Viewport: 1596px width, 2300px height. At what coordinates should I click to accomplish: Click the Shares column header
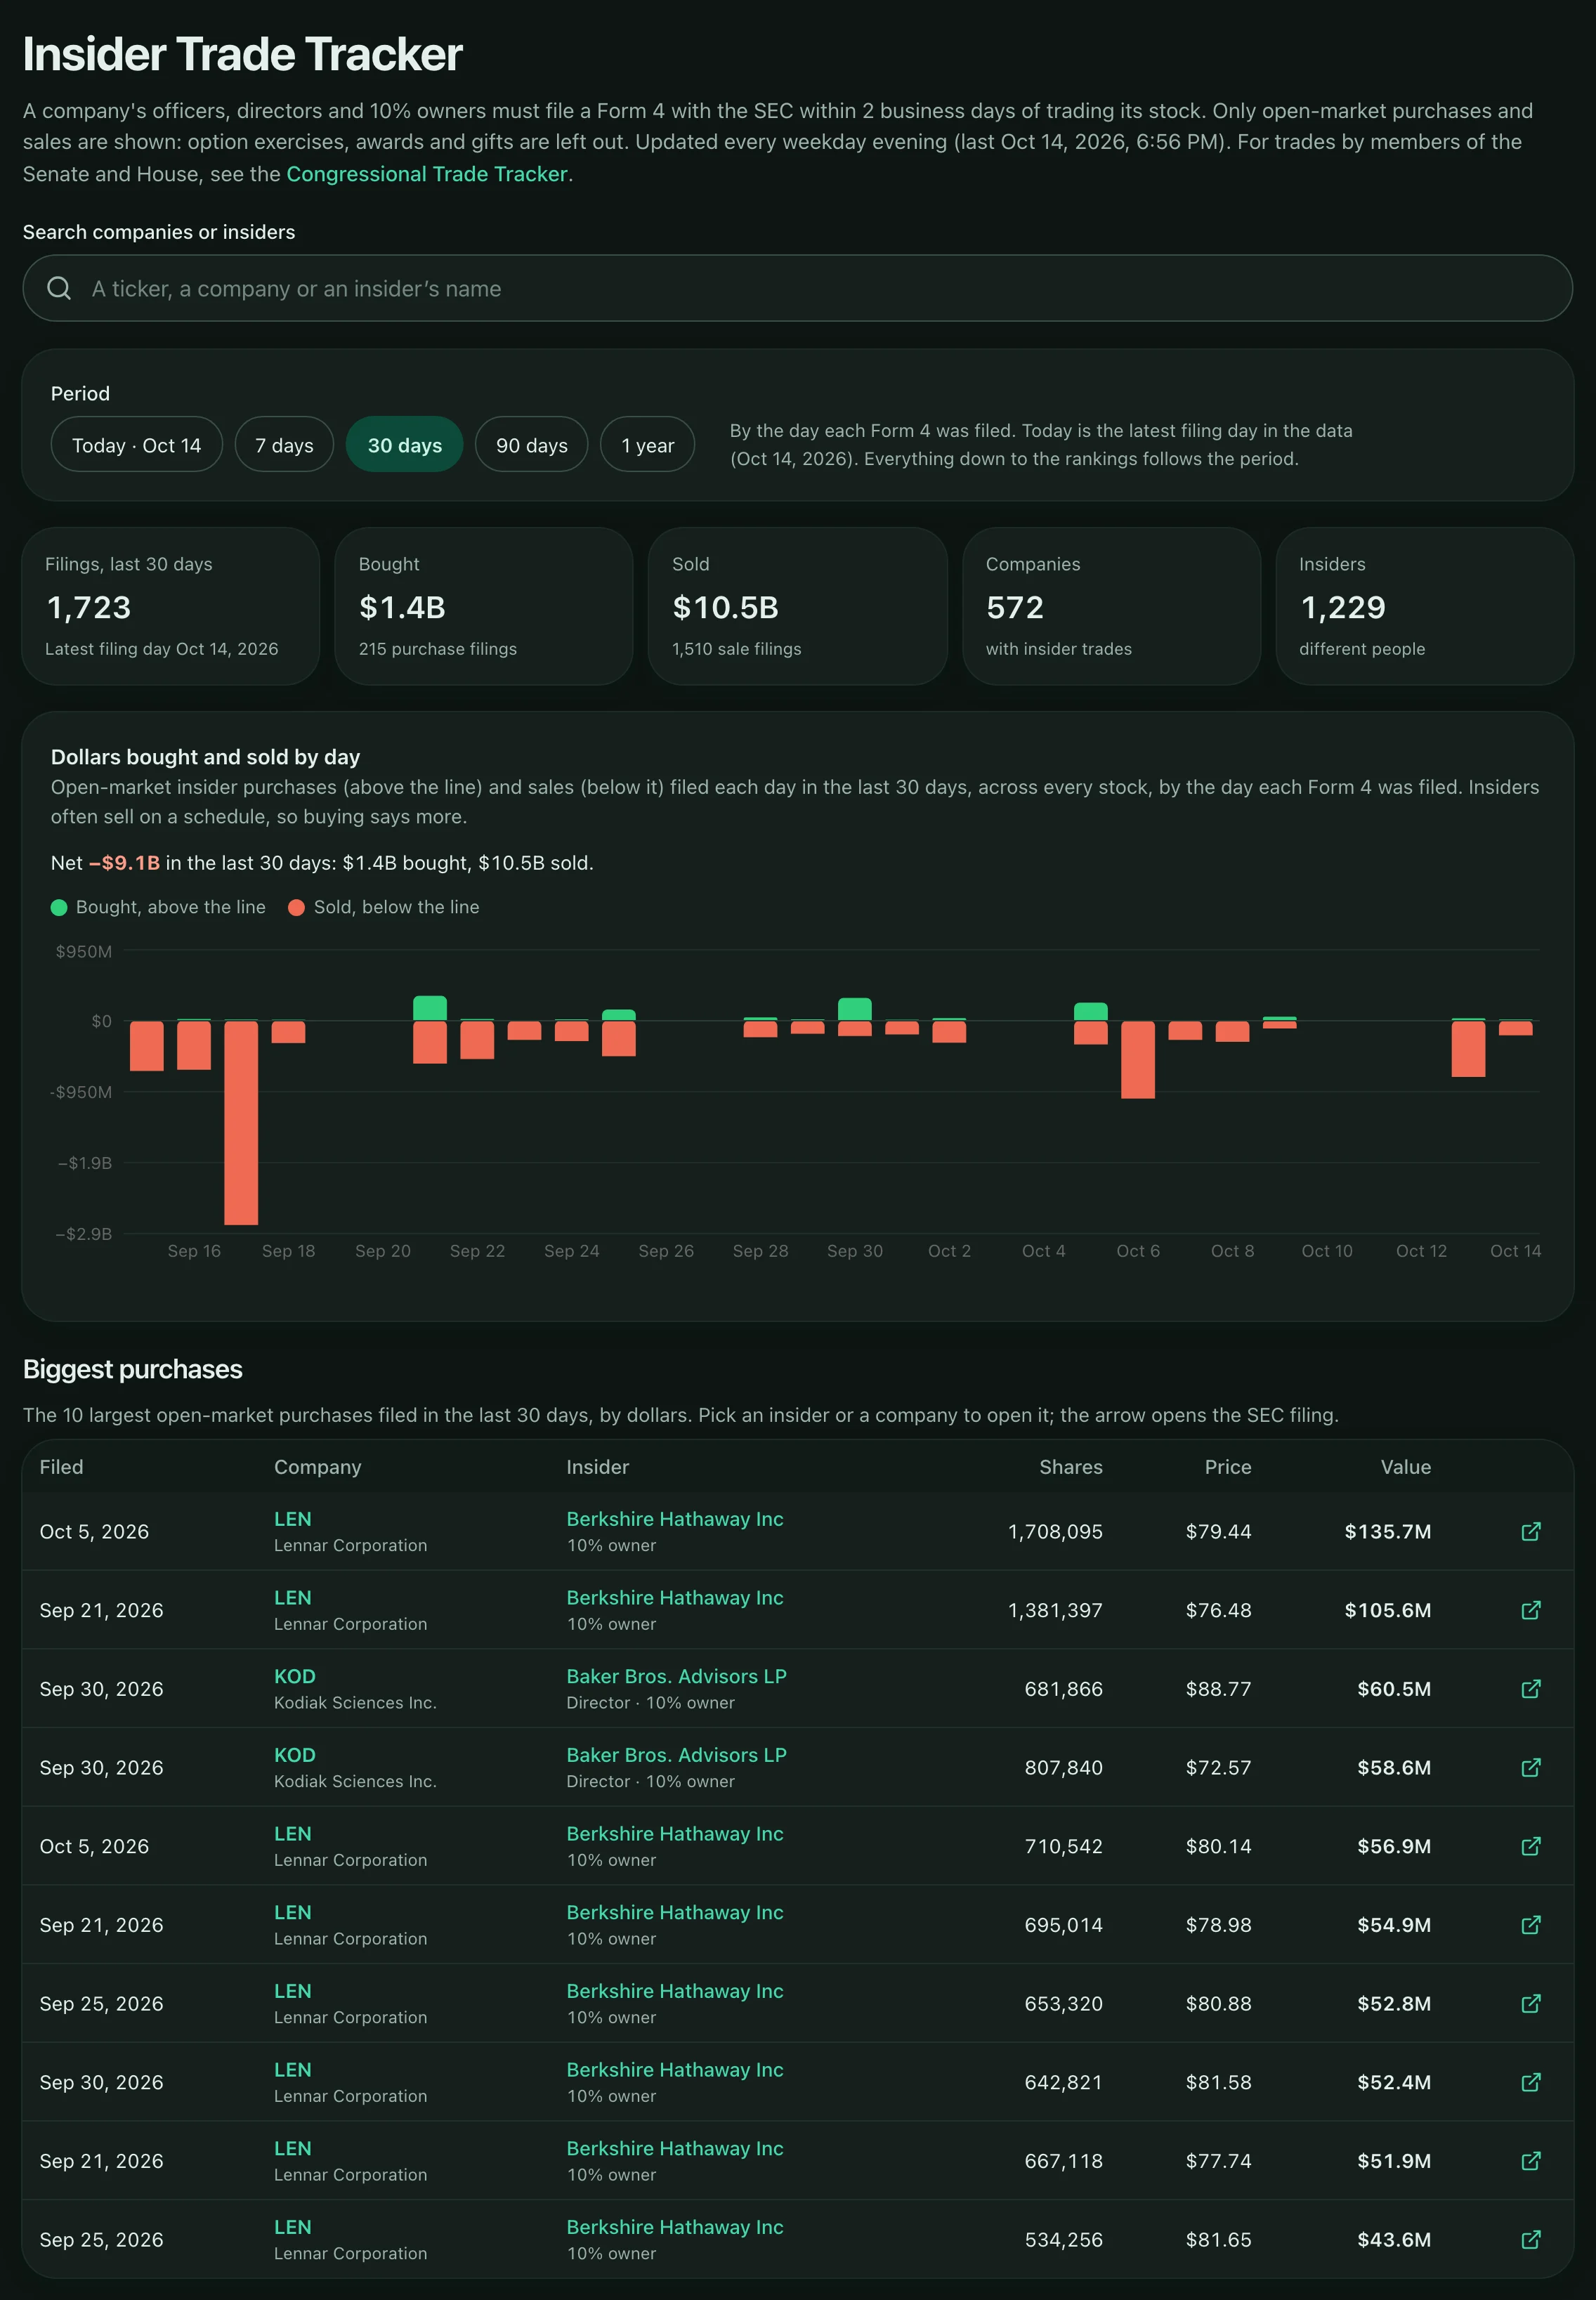point(1071,1467)
